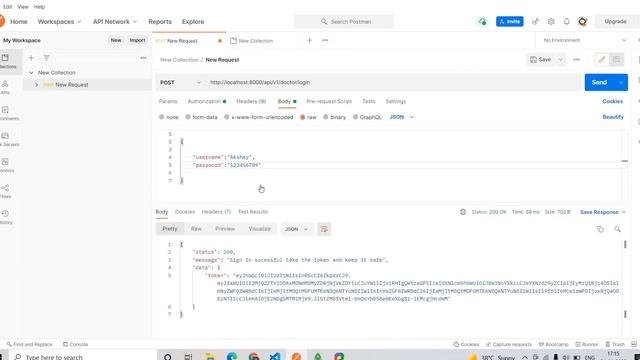640x360 pixels.
Task: Select the raw body type radio
Action: 302,117
